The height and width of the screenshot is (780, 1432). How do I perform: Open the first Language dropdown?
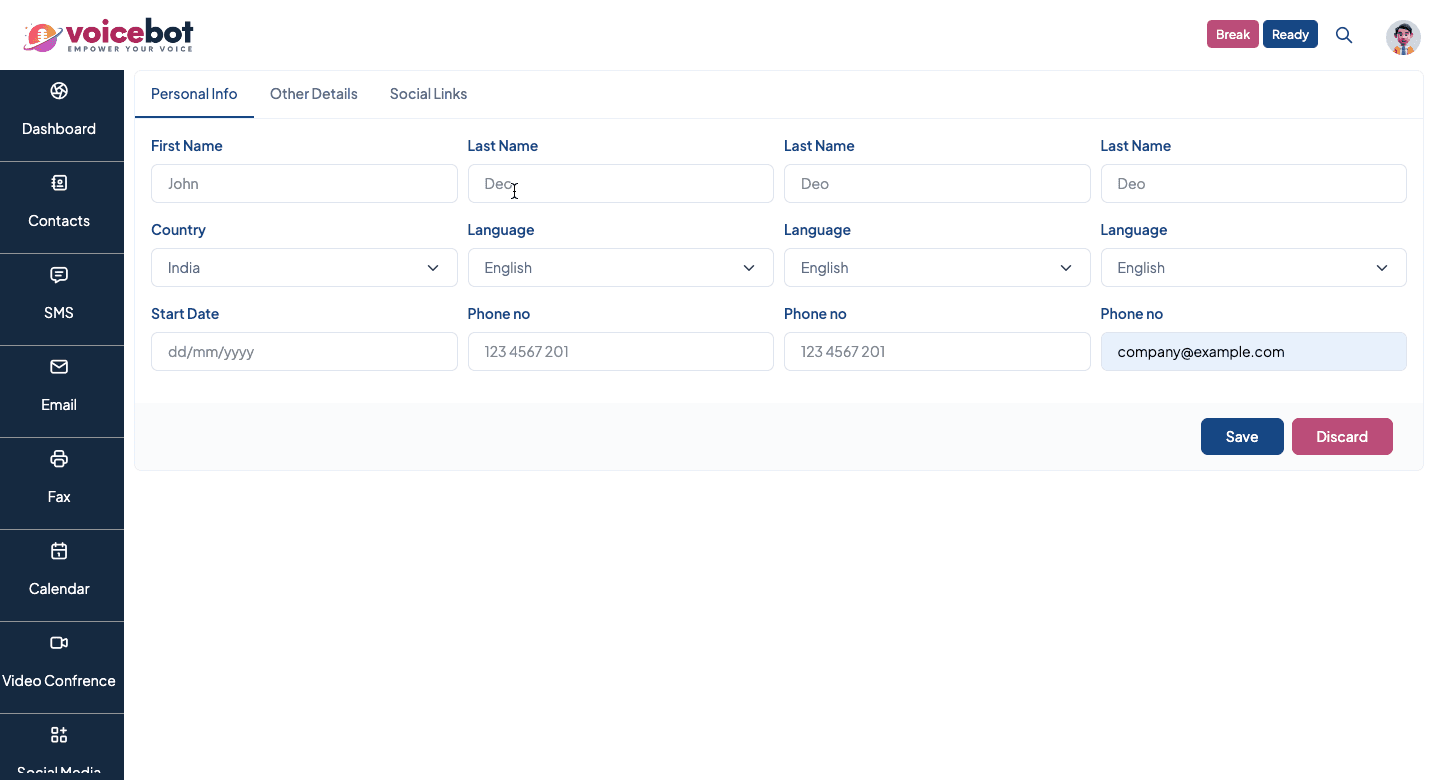[x=620, y=268]
